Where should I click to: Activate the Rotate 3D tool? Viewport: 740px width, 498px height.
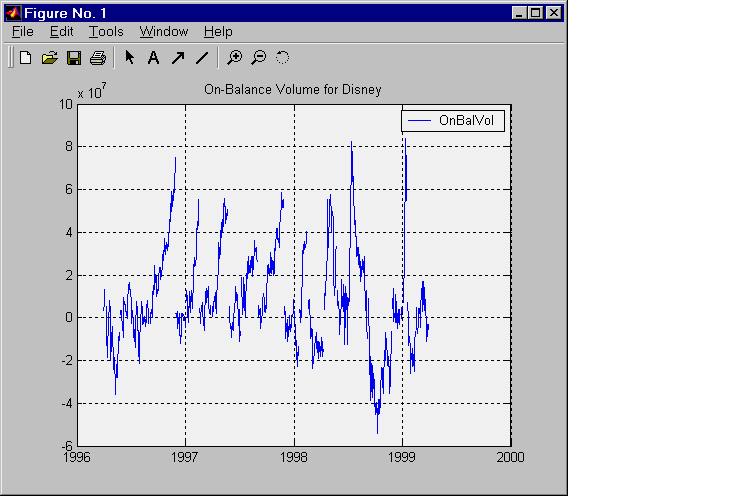pyautogui.click(x=282, y=58)
